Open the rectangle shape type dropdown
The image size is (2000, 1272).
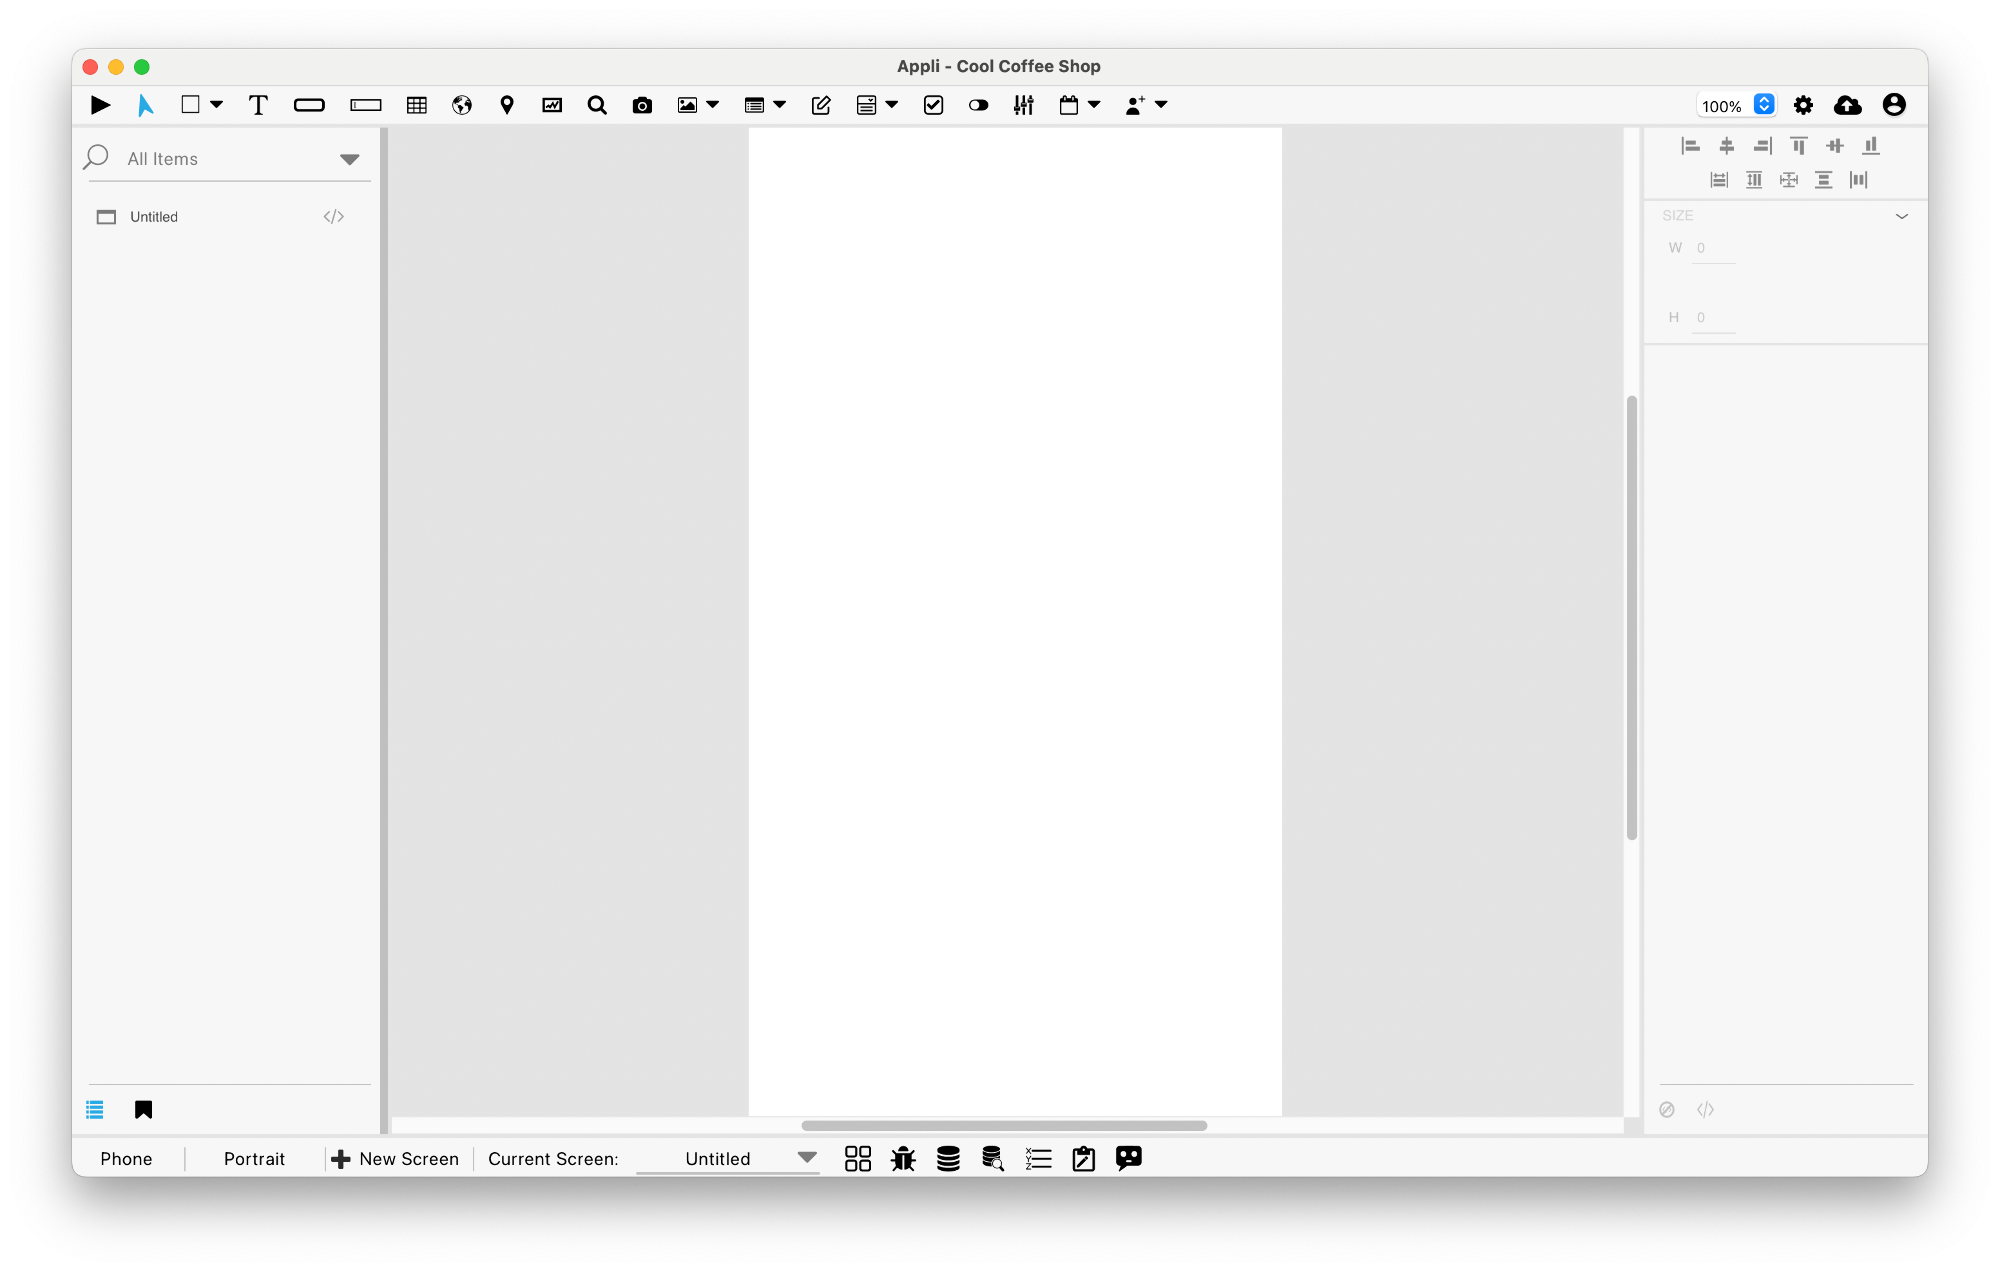coord(216,105)
